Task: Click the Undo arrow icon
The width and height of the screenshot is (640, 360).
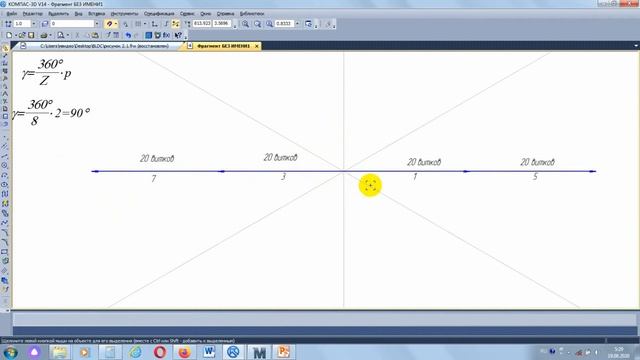Action: coord(128,35)
